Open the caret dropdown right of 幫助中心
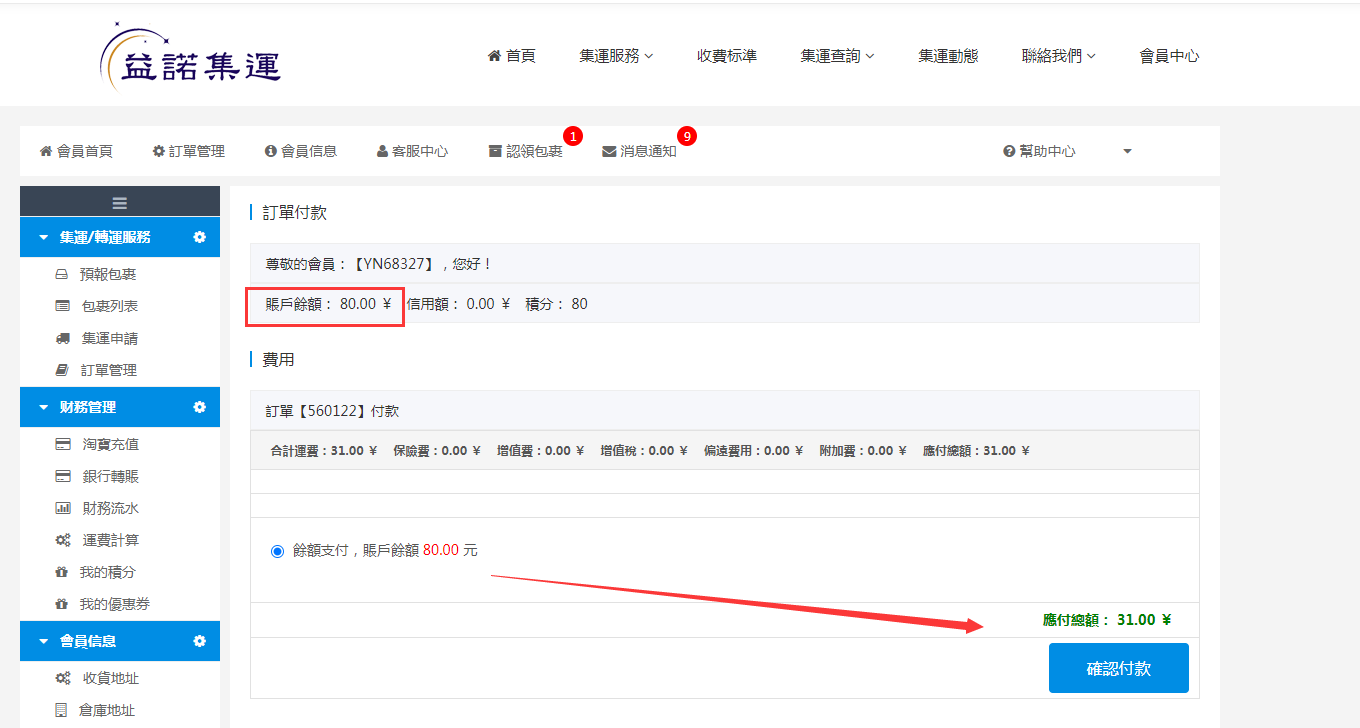Screen dimensions: 1360x728 point(1127,151)
